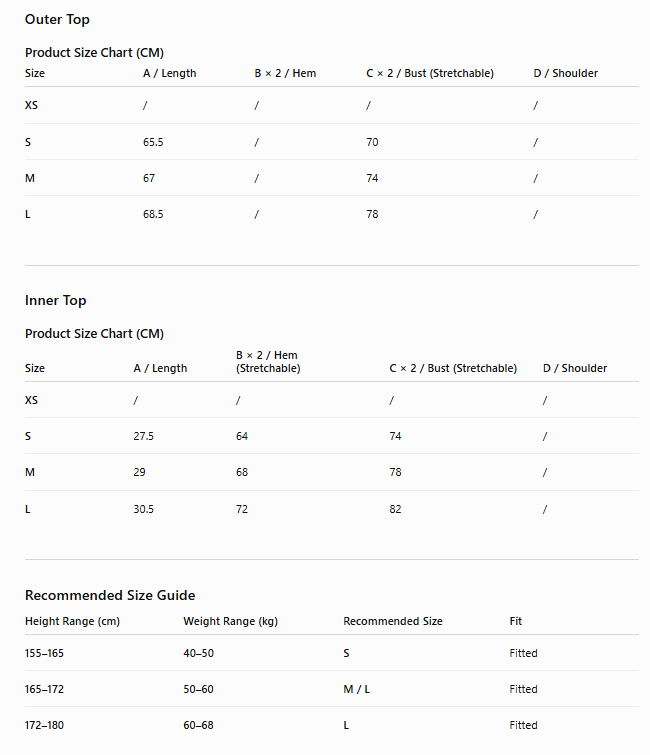Select the Inner Top heading

(55, 300)
